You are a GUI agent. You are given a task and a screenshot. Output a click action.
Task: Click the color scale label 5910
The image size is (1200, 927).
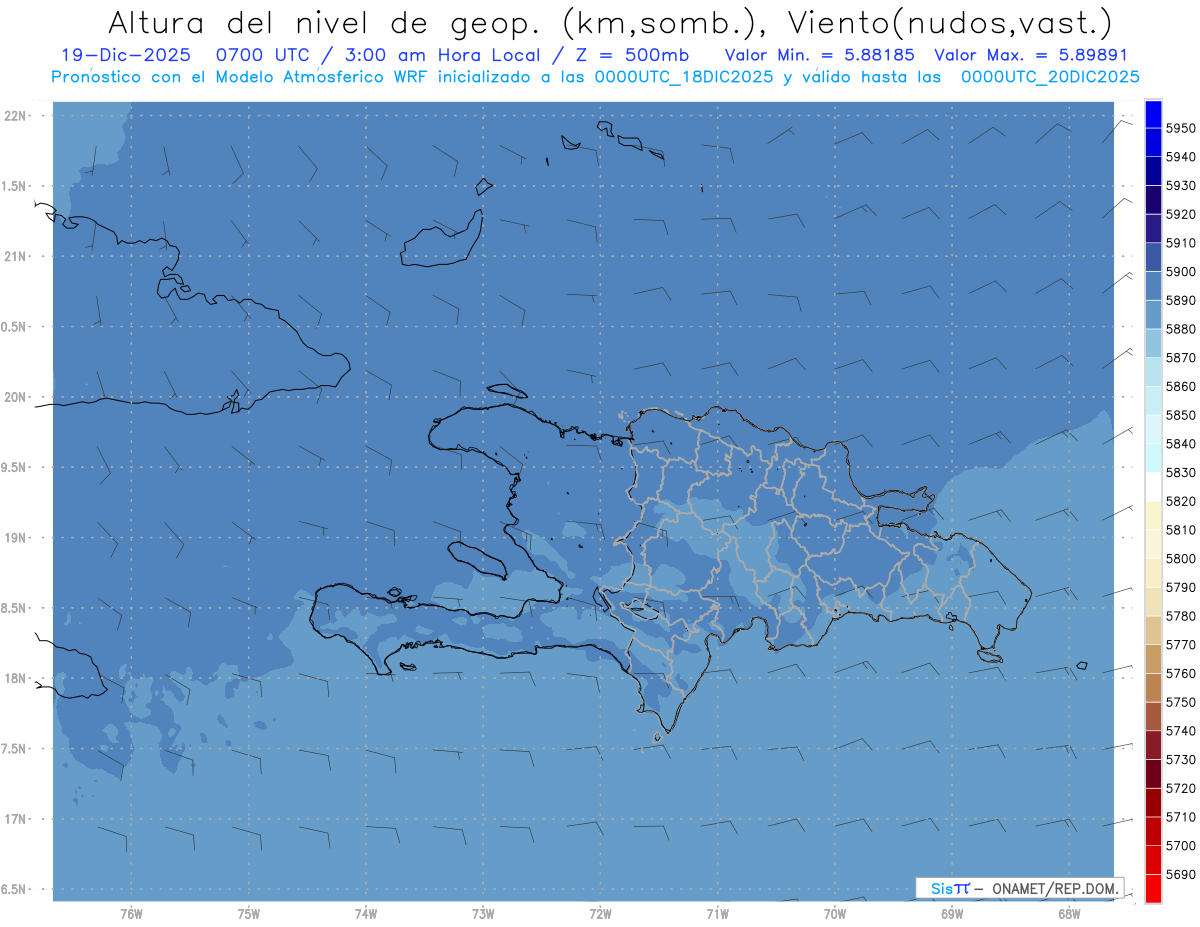coord(1180,243)
